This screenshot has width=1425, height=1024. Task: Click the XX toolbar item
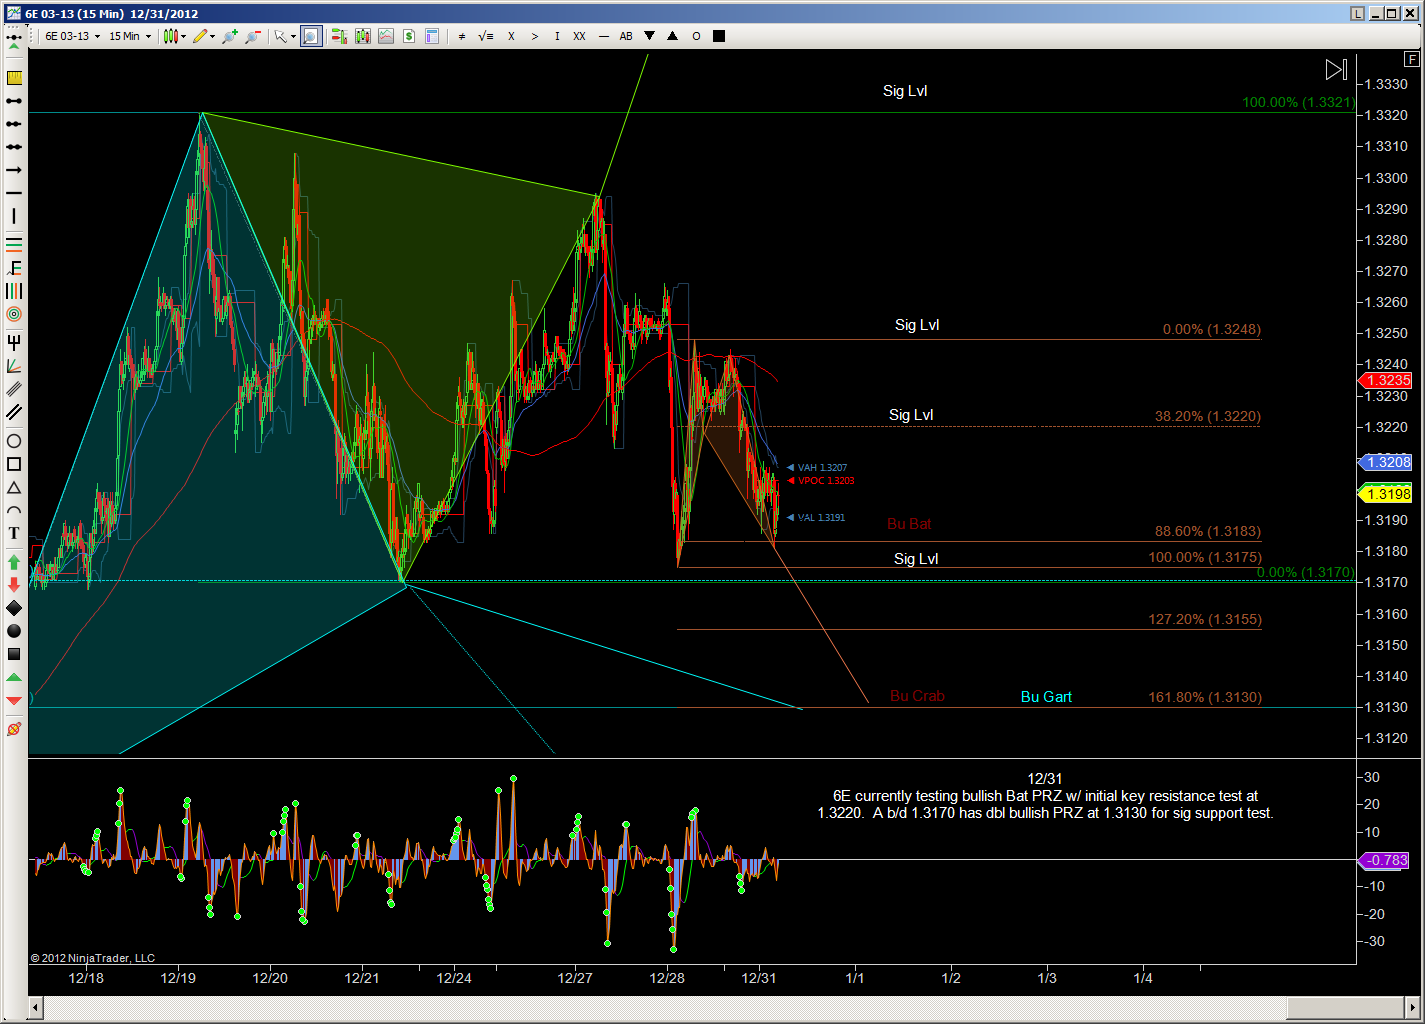point(579,36)
